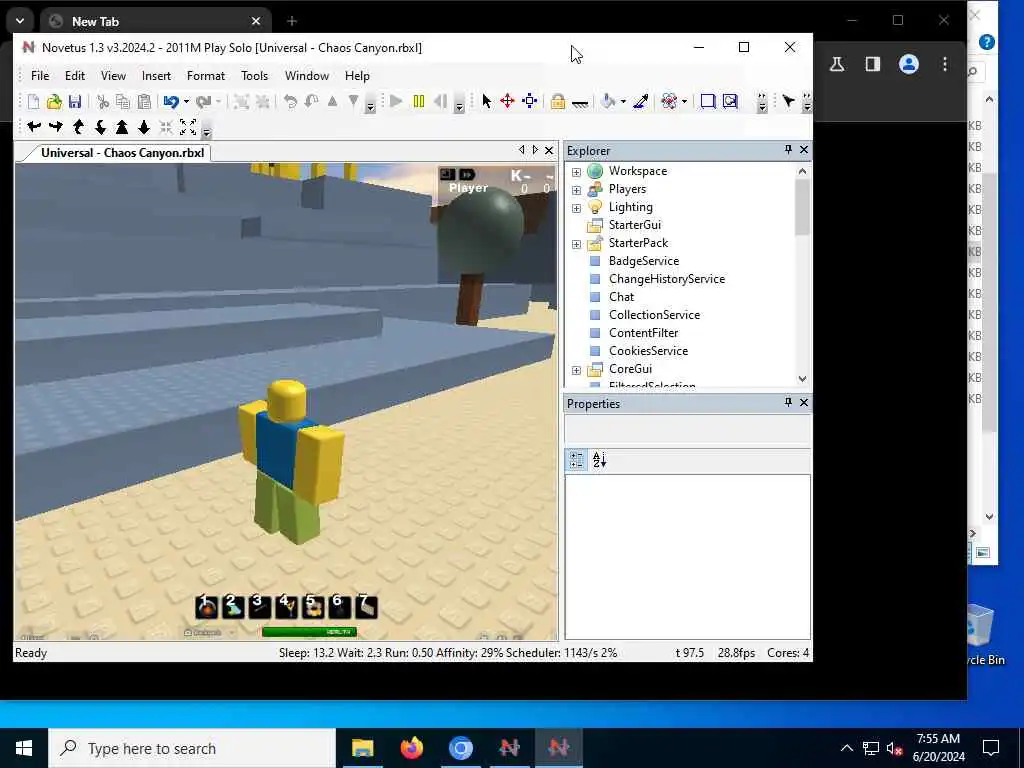Select the Paint bucket fill tool
1024x768 pixels.
click(x=608, y=101)
